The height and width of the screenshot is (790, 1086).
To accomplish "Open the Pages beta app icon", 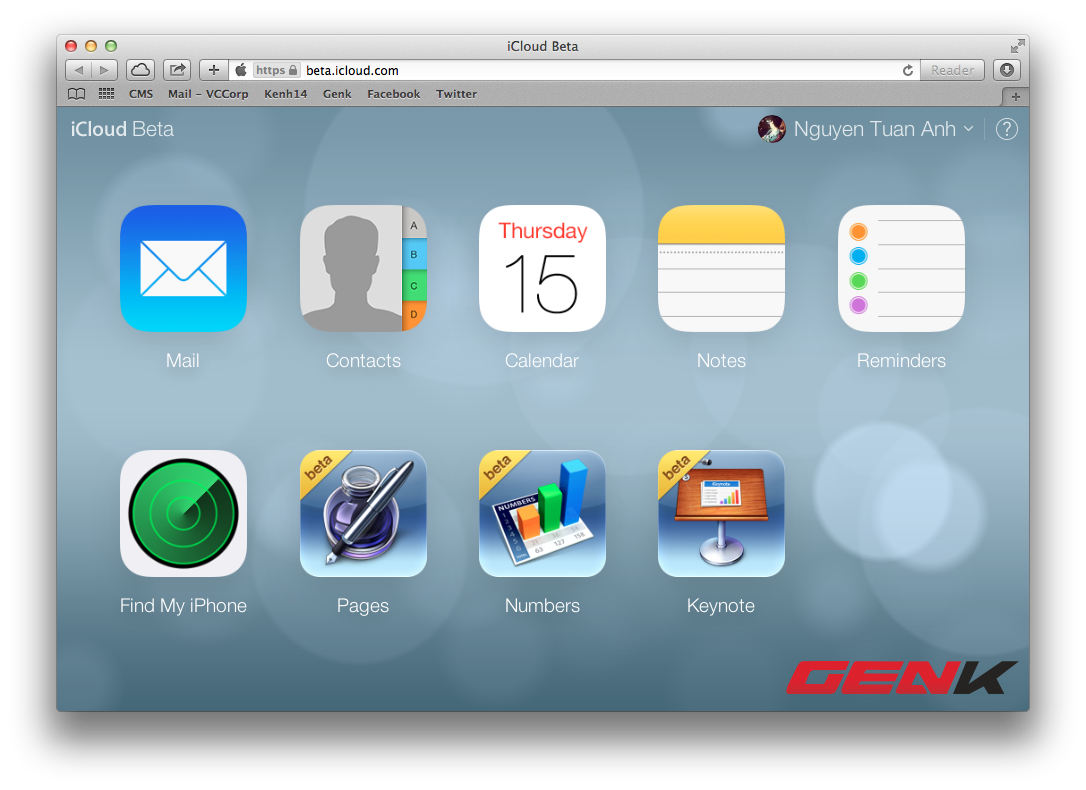I will click(x=363, y=514).
